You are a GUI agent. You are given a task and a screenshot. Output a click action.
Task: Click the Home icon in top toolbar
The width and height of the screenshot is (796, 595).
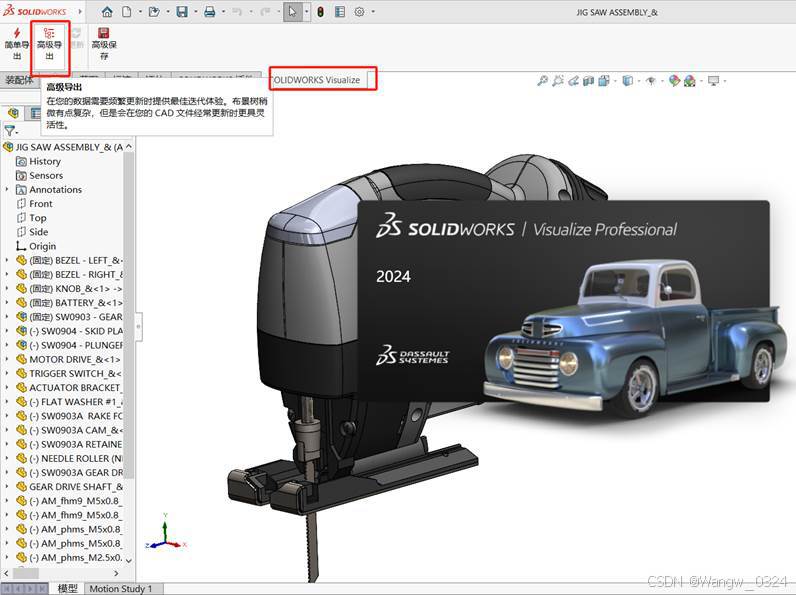pyautogui.click(x=107, y=12)
